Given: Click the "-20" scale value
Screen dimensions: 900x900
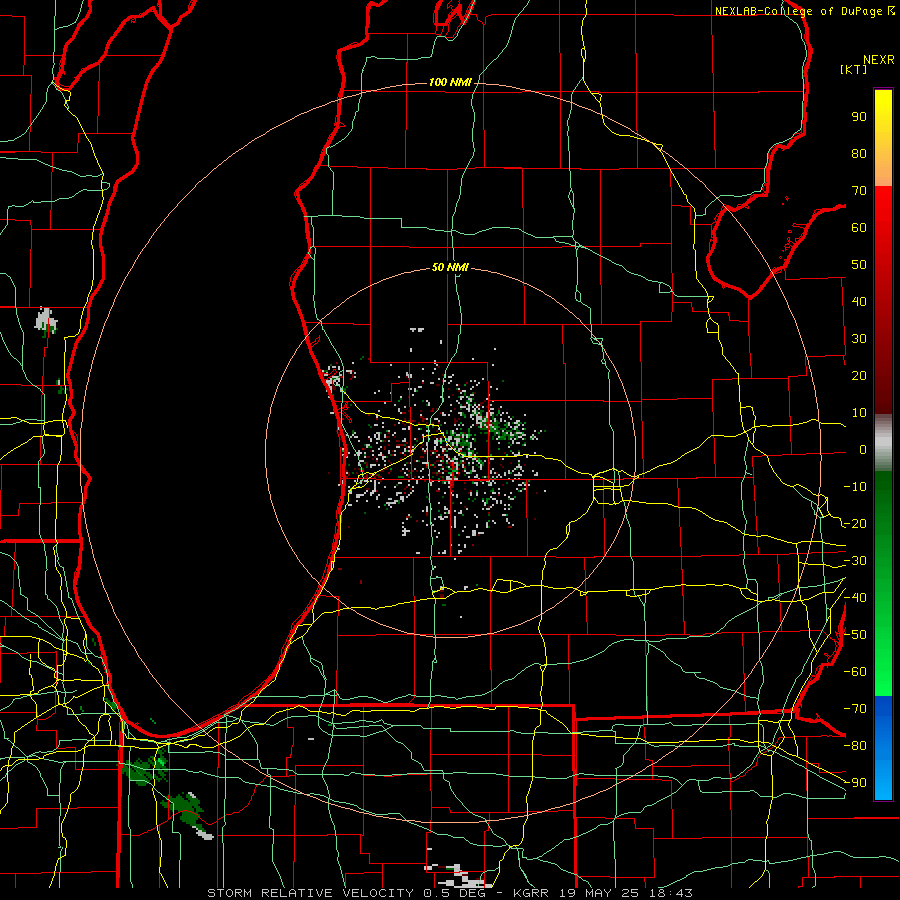Looking at the screenshot, I should click(x=855, y=524).
